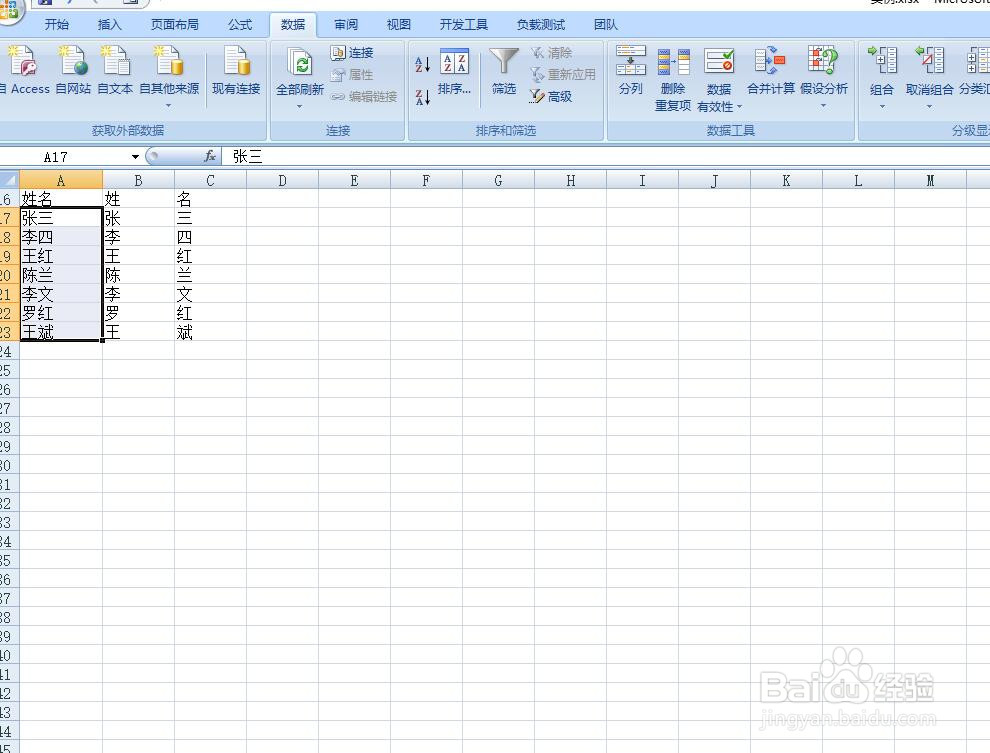Expand the 假设分析 dropdown arrow
The image size is (990, 753).
[x=823, y=105]
